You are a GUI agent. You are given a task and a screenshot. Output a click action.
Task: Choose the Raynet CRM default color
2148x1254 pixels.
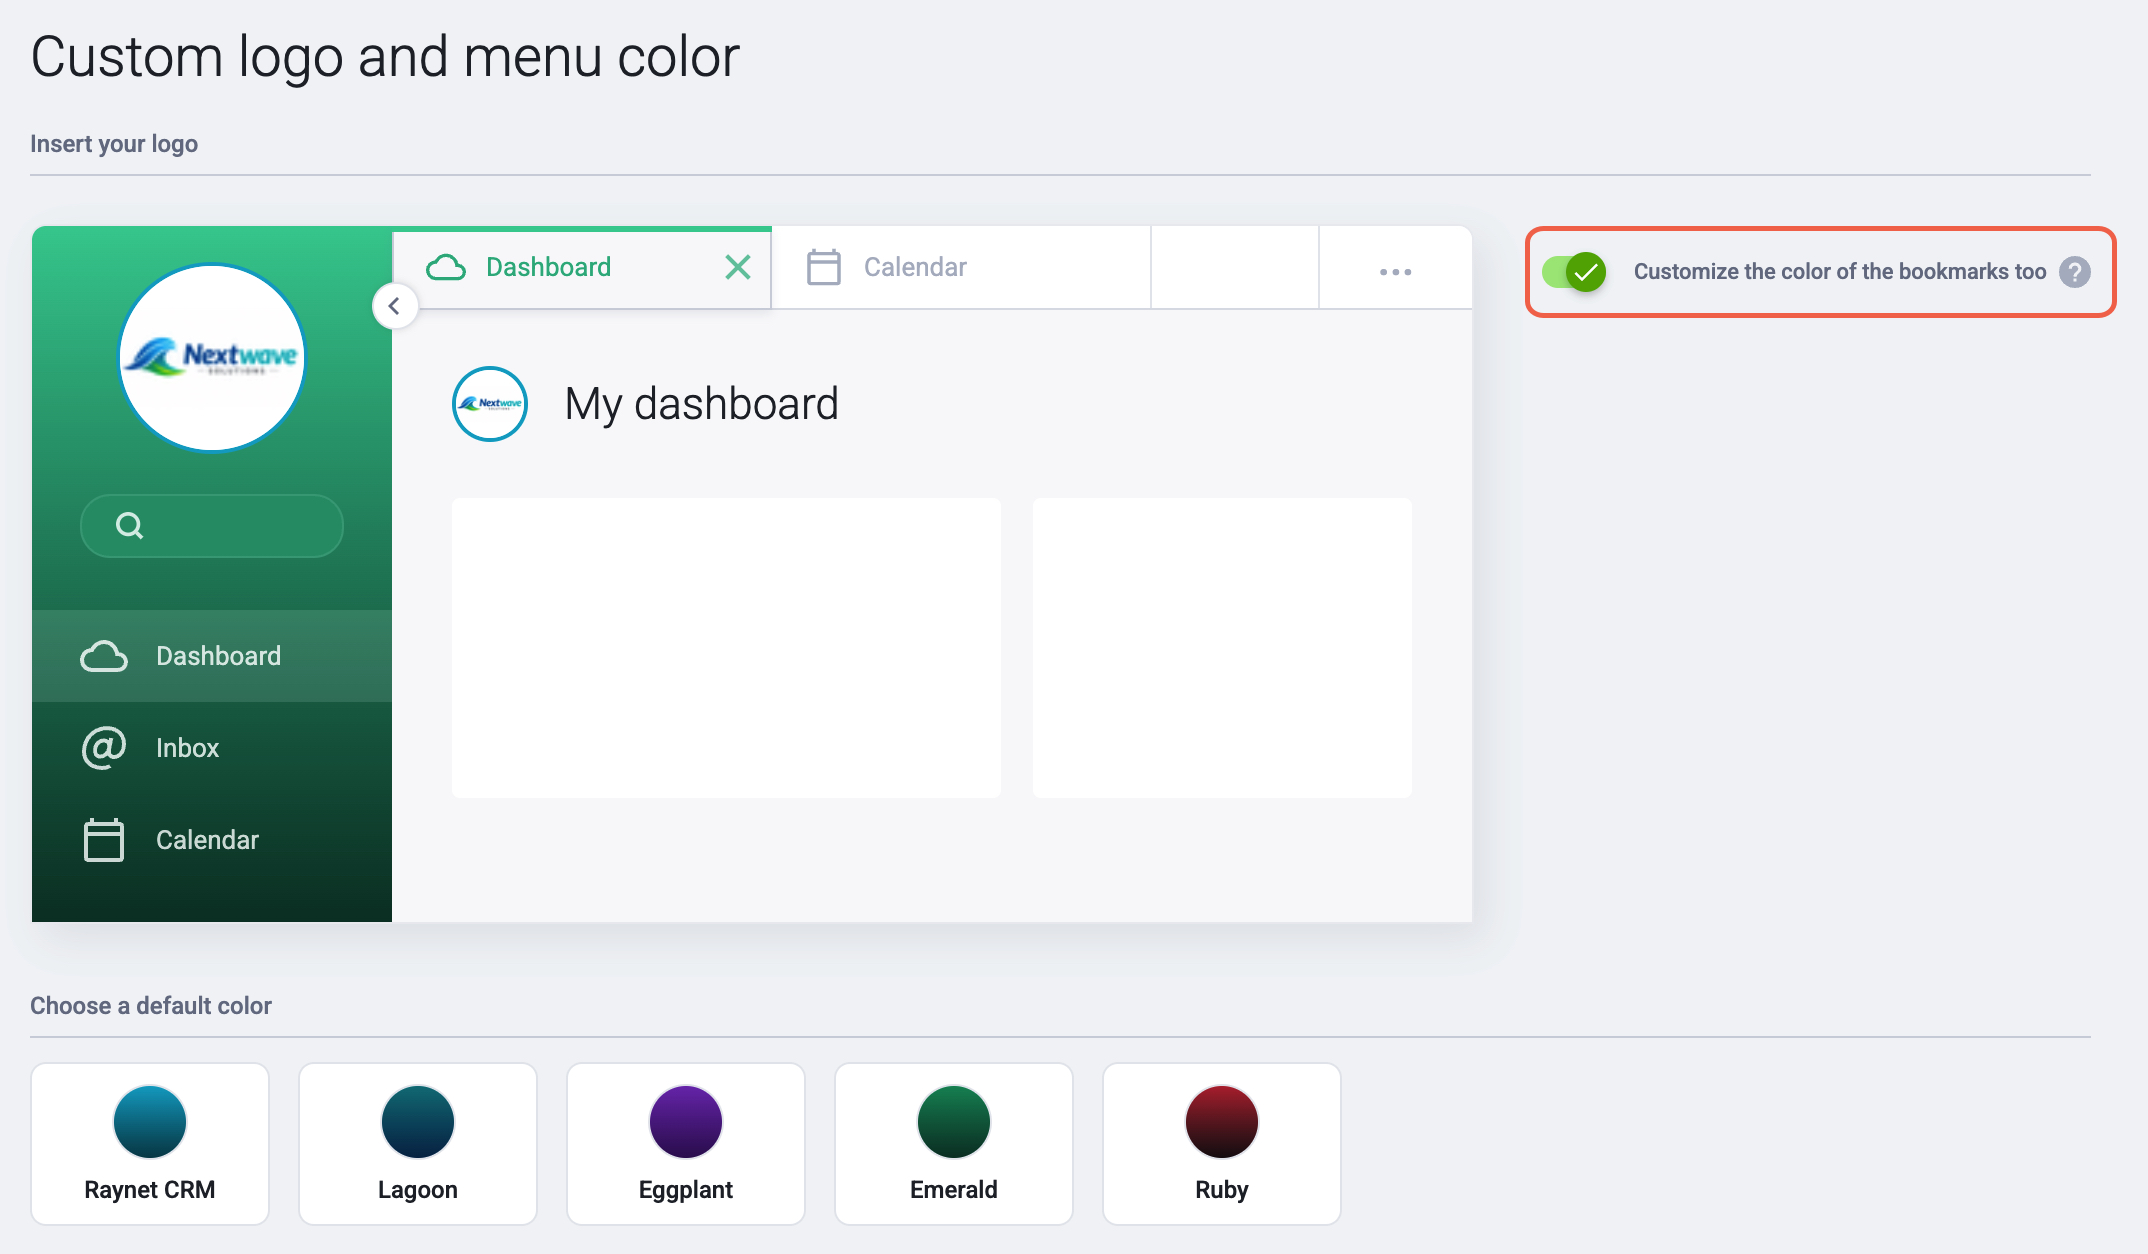(150, 1144)
